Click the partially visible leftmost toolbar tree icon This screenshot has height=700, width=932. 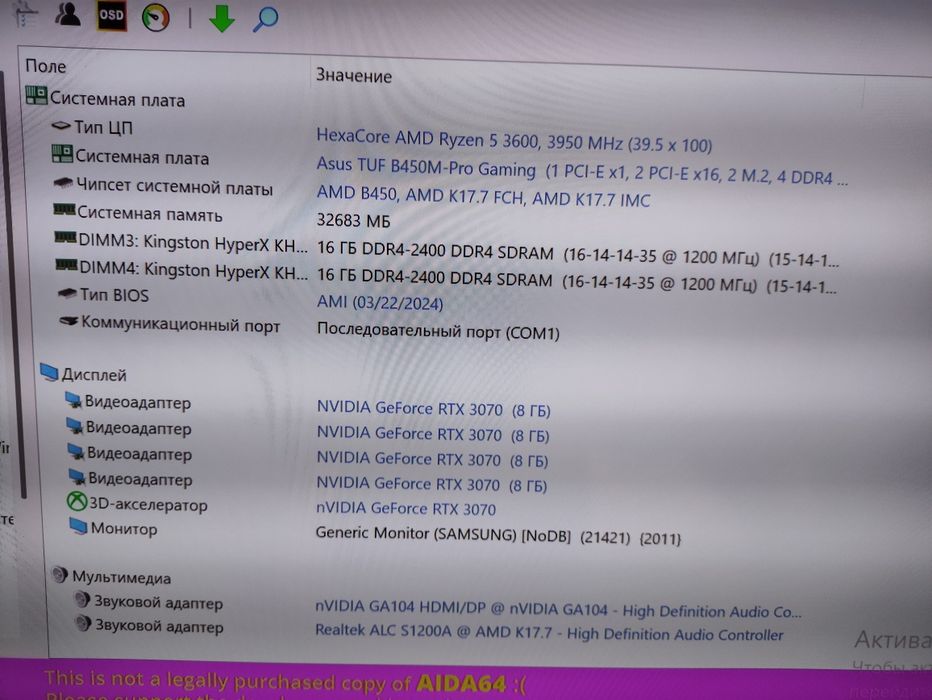click(x=26, y=14)
